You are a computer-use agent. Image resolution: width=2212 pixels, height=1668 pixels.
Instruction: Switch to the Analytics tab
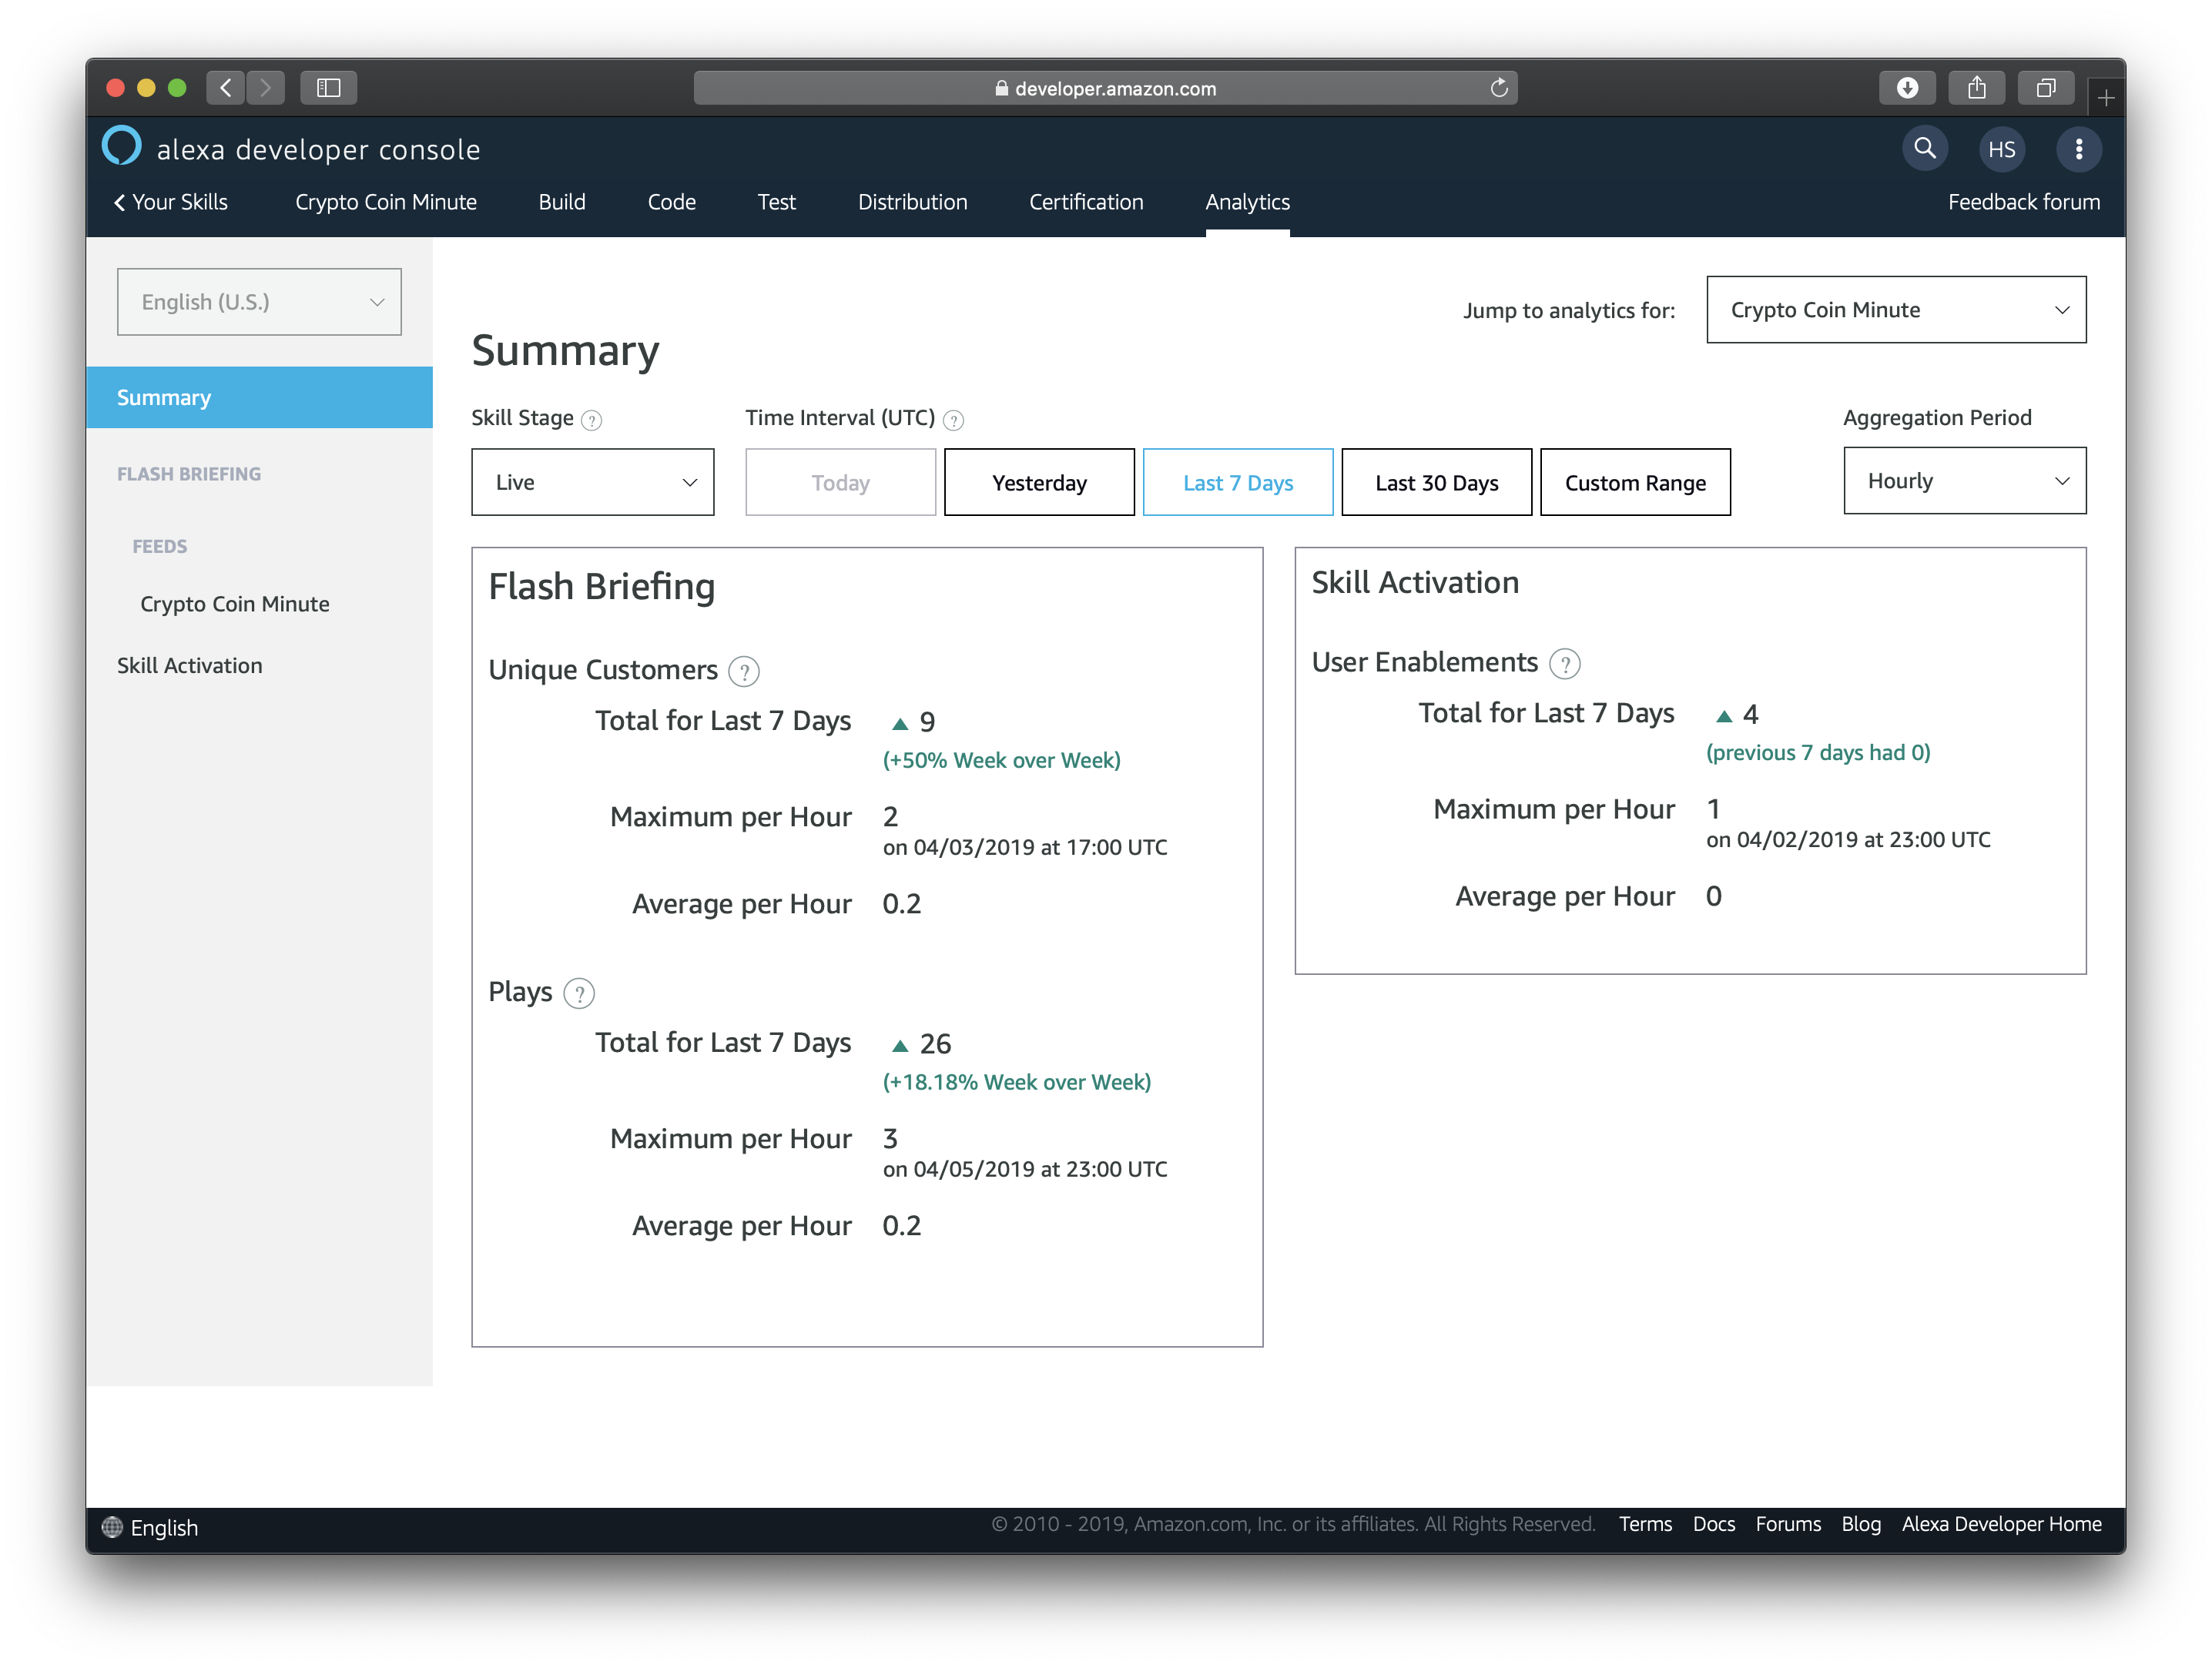(x=1247, y=202)
